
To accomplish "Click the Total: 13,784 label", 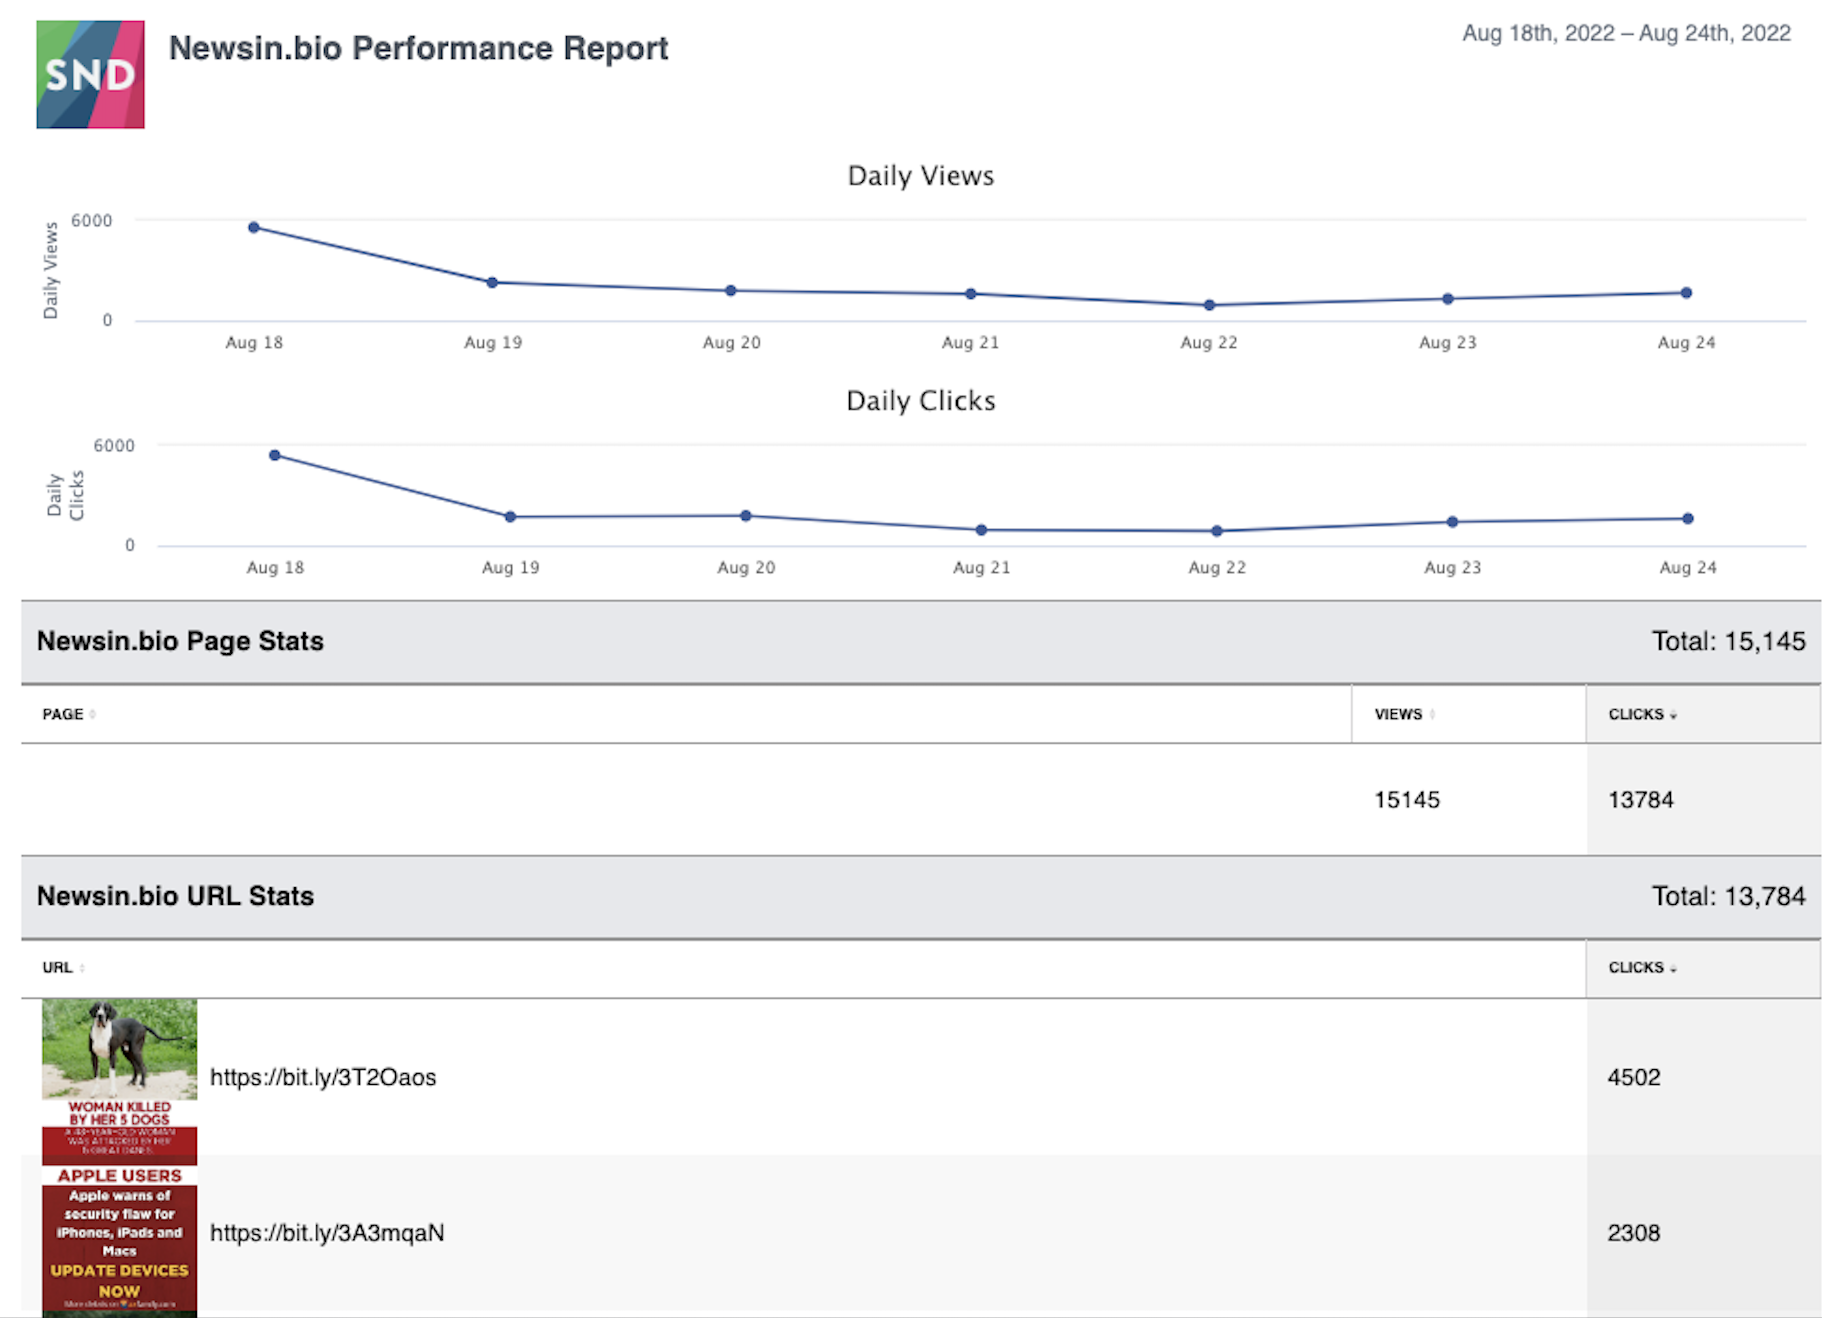I will click(1728, 896).
